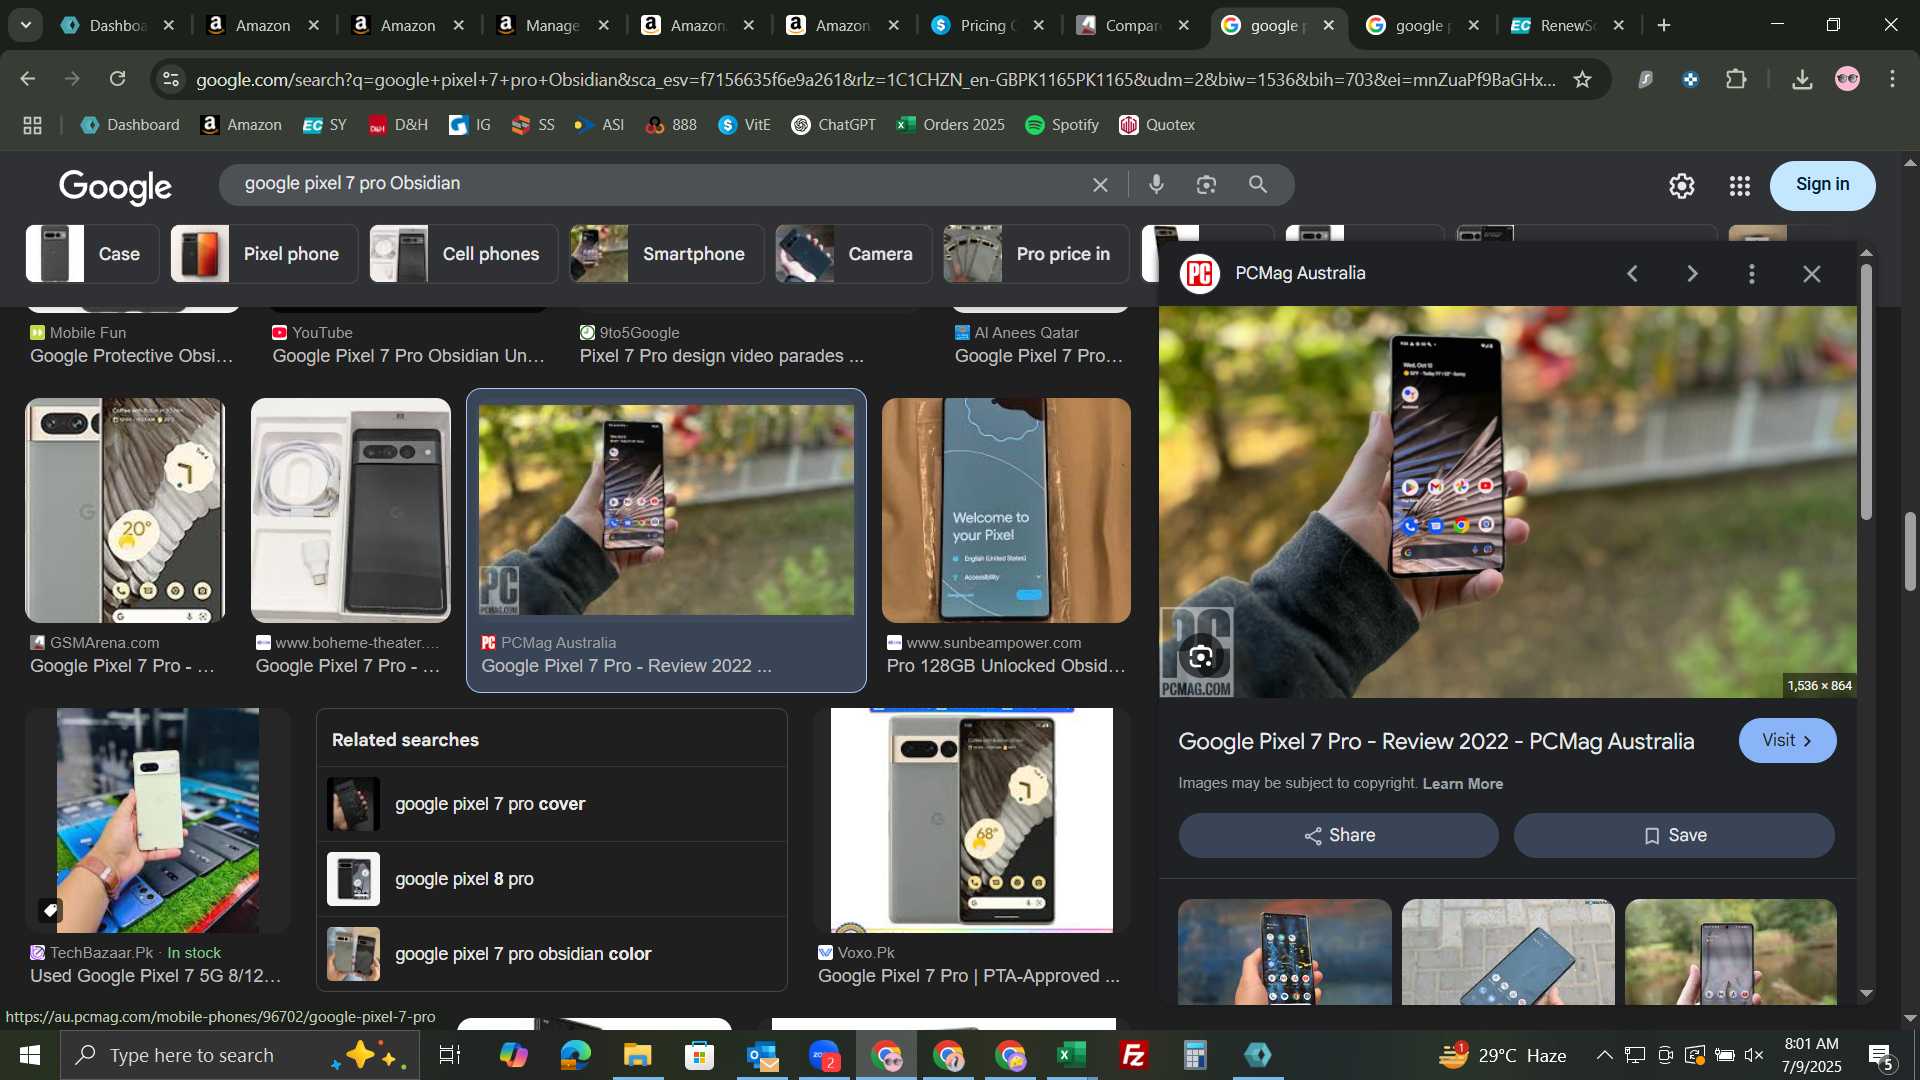The image size is (1920, 1080).
Task: Select the Smartphone filter chip
Action: 667,254
